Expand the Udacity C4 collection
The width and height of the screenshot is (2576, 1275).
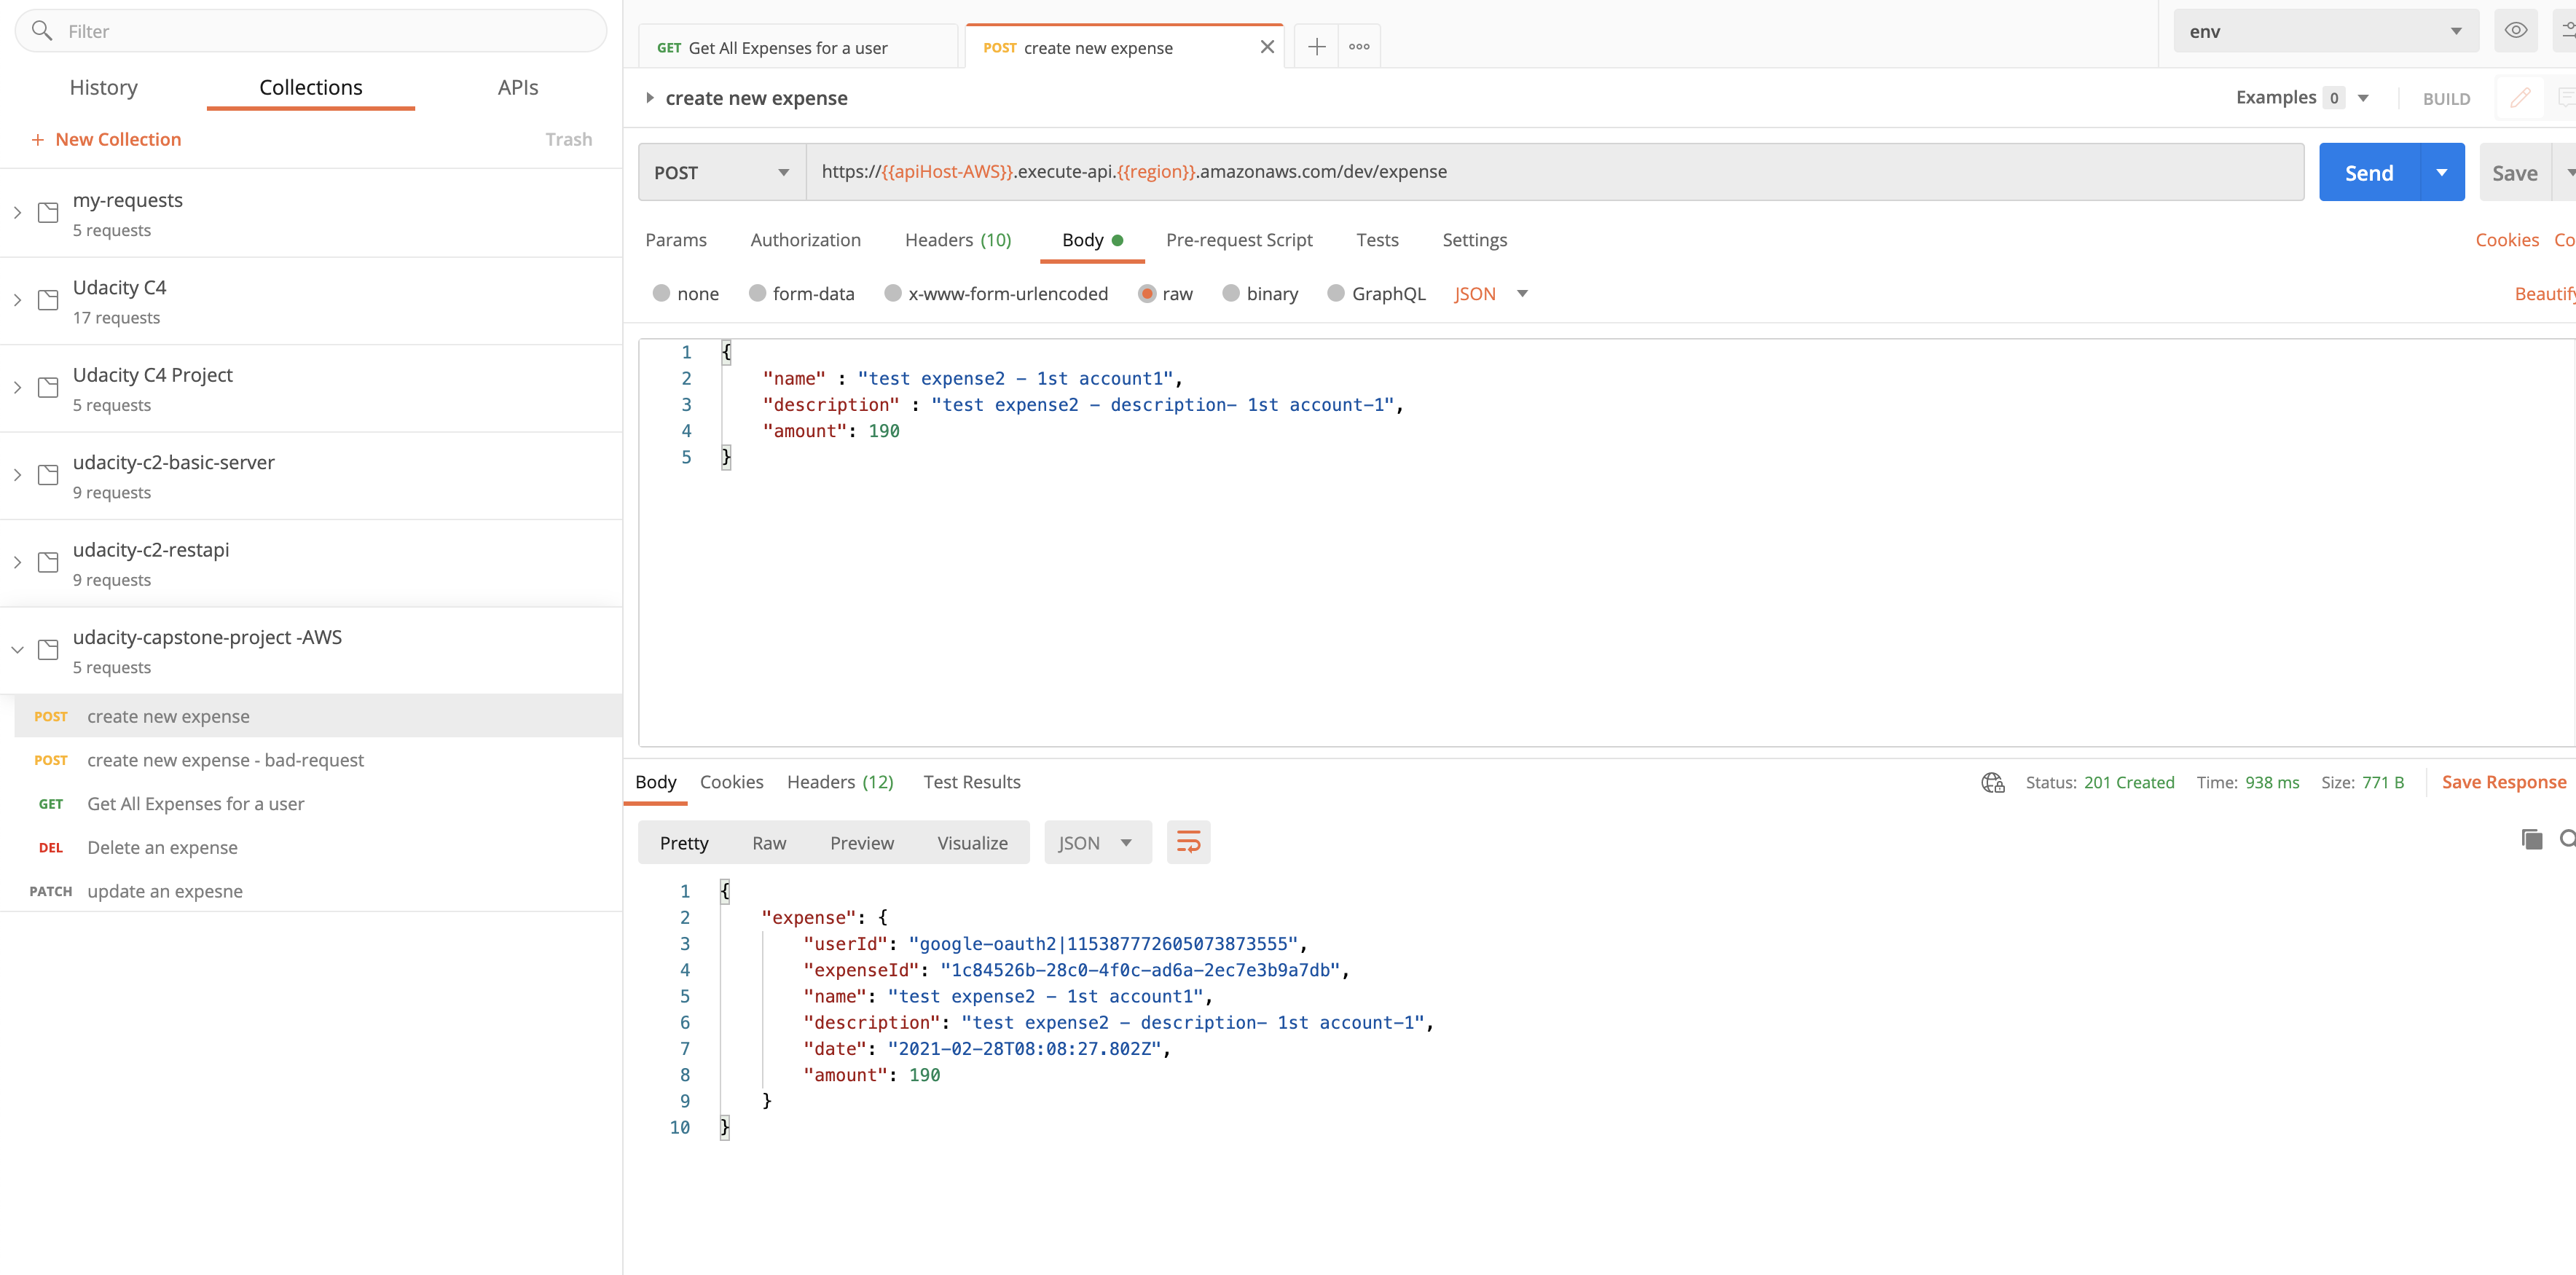click(x=18, y=300)
